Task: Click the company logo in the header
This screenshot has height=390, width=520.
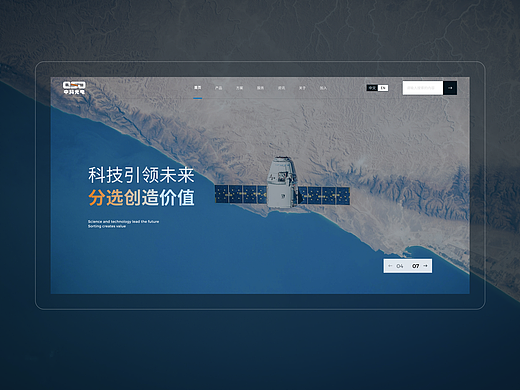Action: (74, 88)
